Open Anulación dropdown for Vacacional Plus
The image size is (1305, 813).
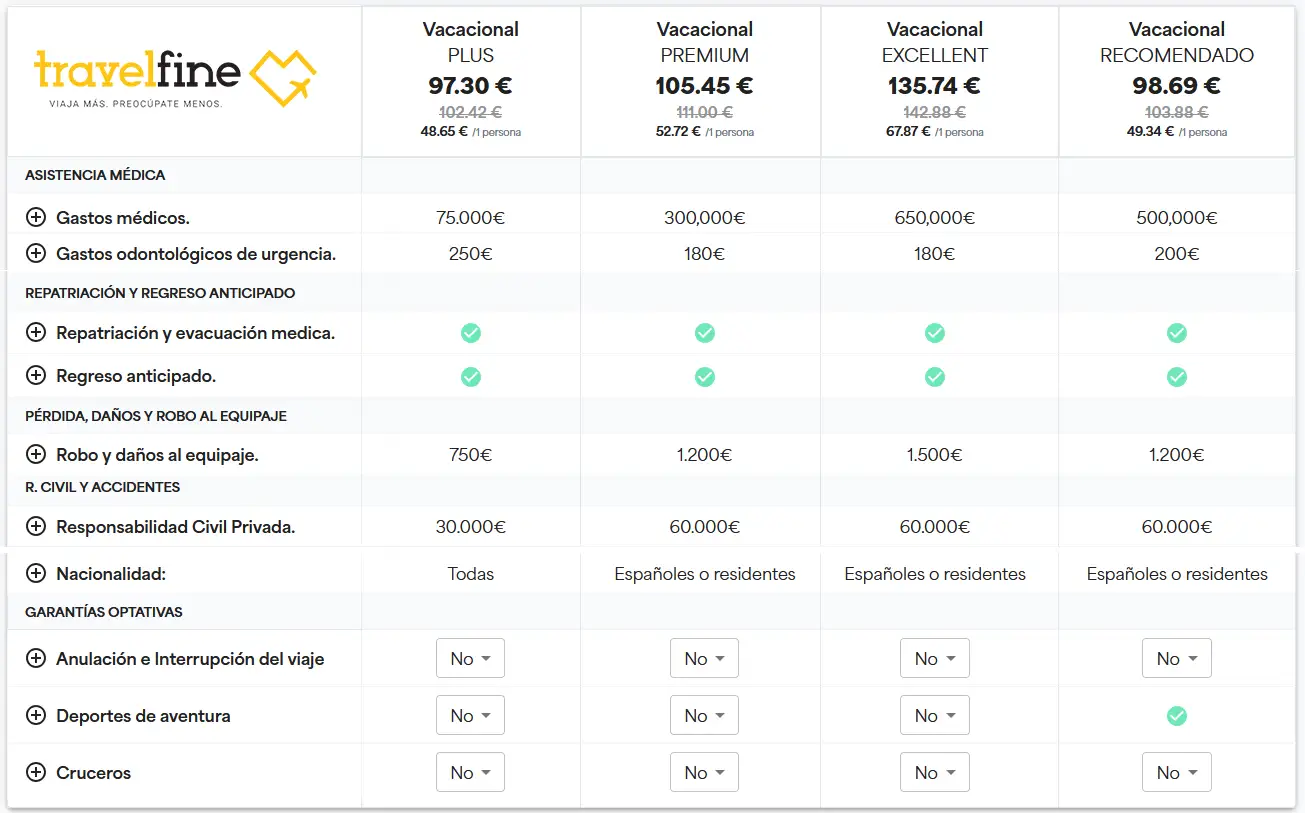pyautogui.click(x=471, y=659)
